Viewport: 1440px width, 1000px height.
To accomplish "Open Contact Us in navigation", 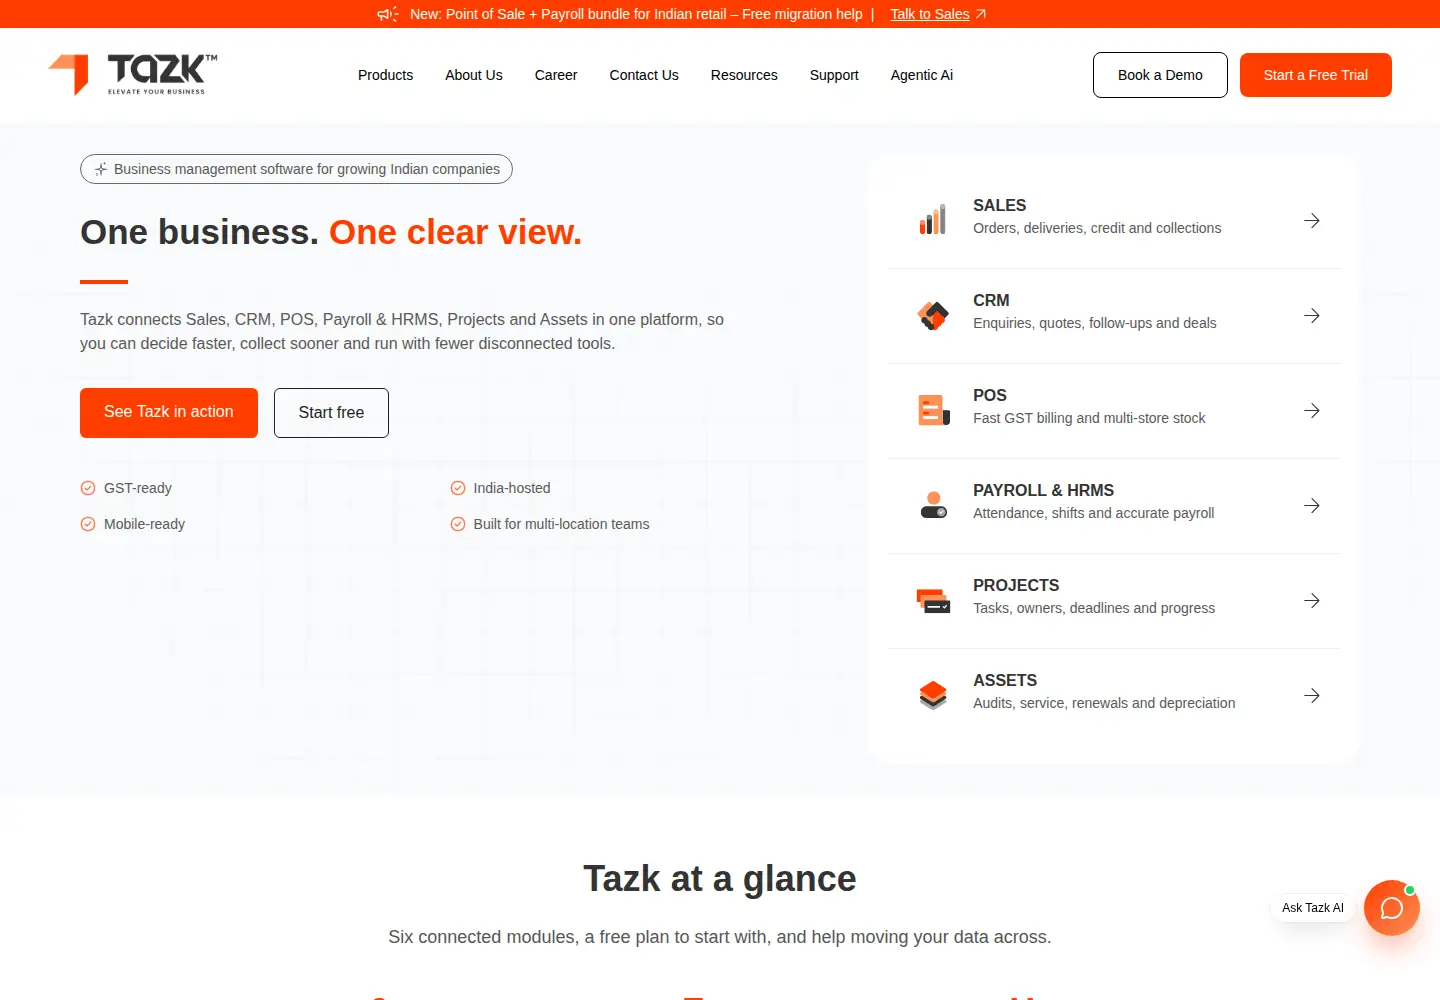I will (644, 75).
